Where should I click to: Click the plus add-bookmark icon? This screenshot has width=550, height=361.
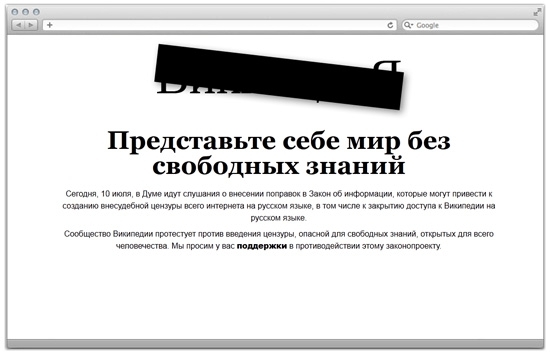click(x=49, y=25)
